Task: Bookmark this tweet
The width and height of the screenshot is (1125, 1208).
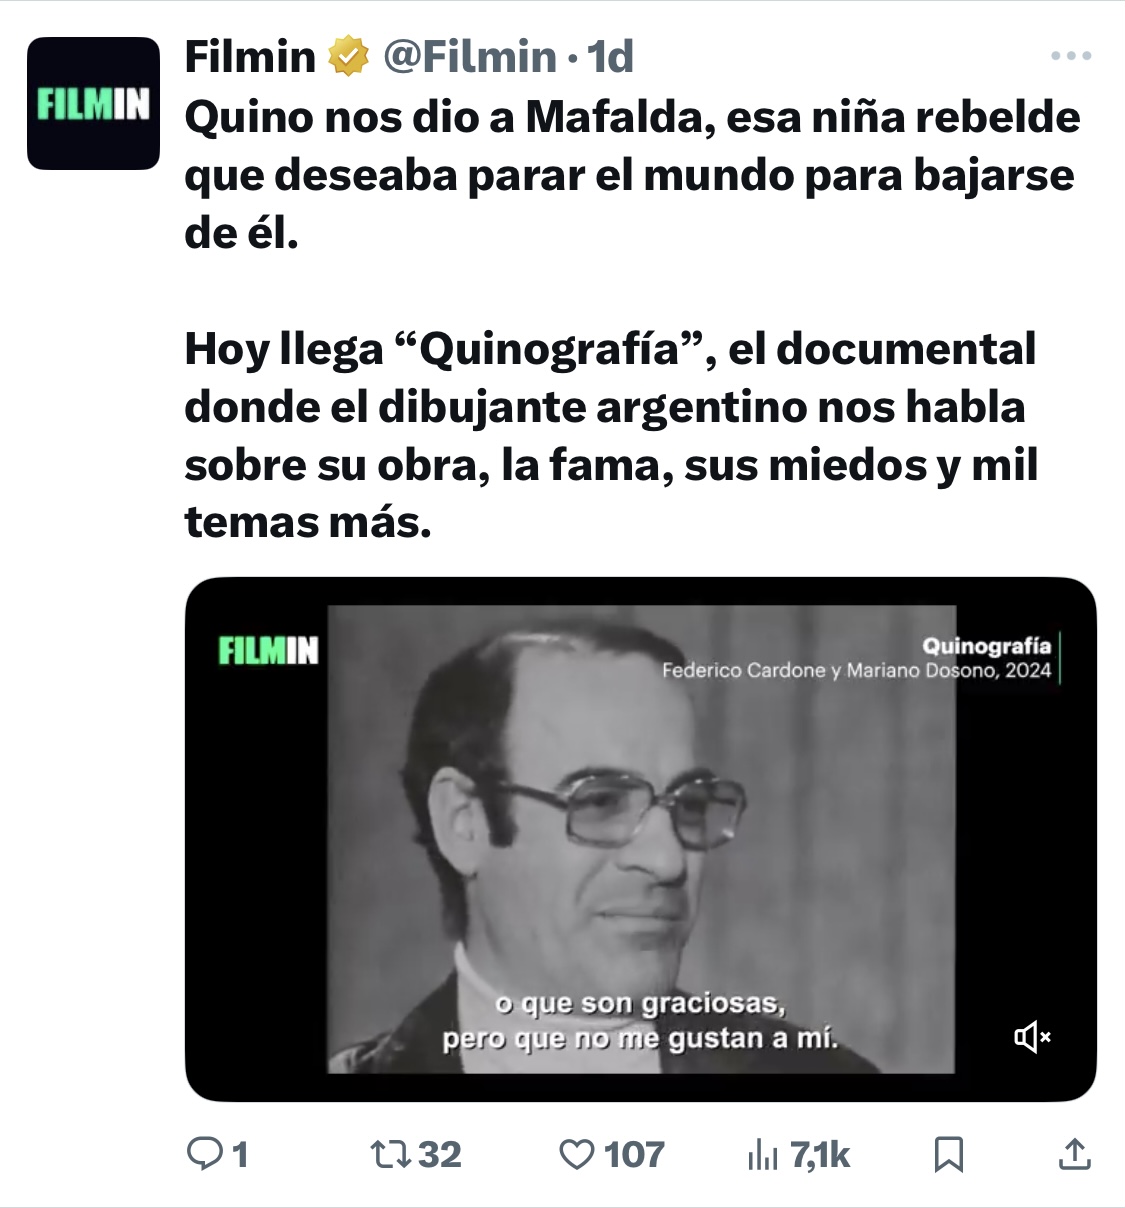Action: point(948,1155)
